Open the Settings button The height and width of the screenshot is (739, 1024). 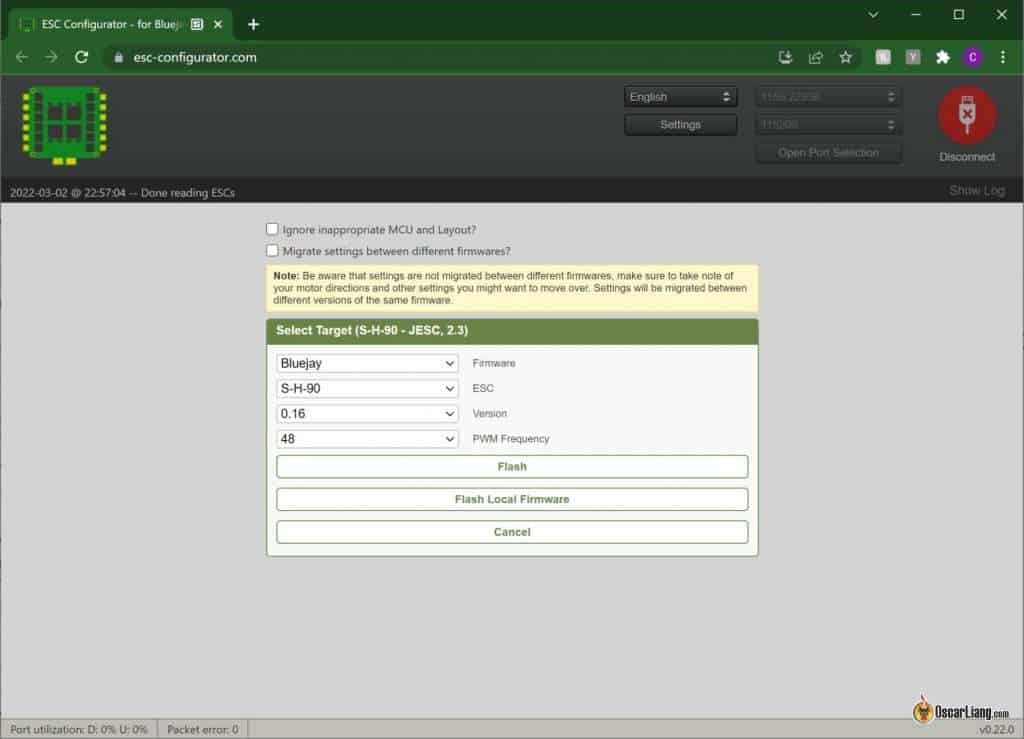[x=680, y=124]
